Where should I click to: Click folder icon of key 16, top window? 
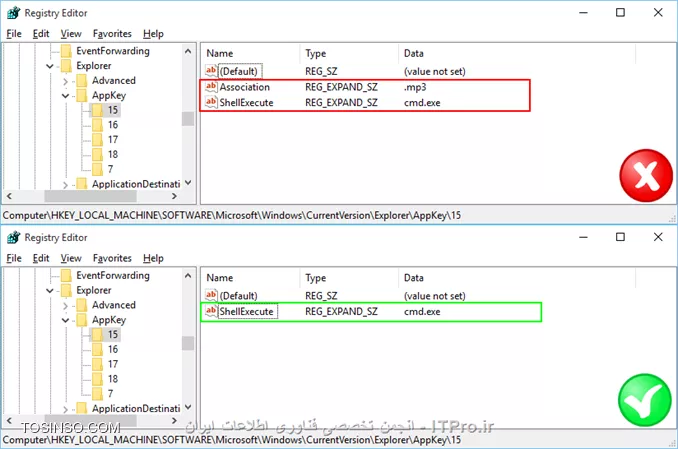(98, 125)
